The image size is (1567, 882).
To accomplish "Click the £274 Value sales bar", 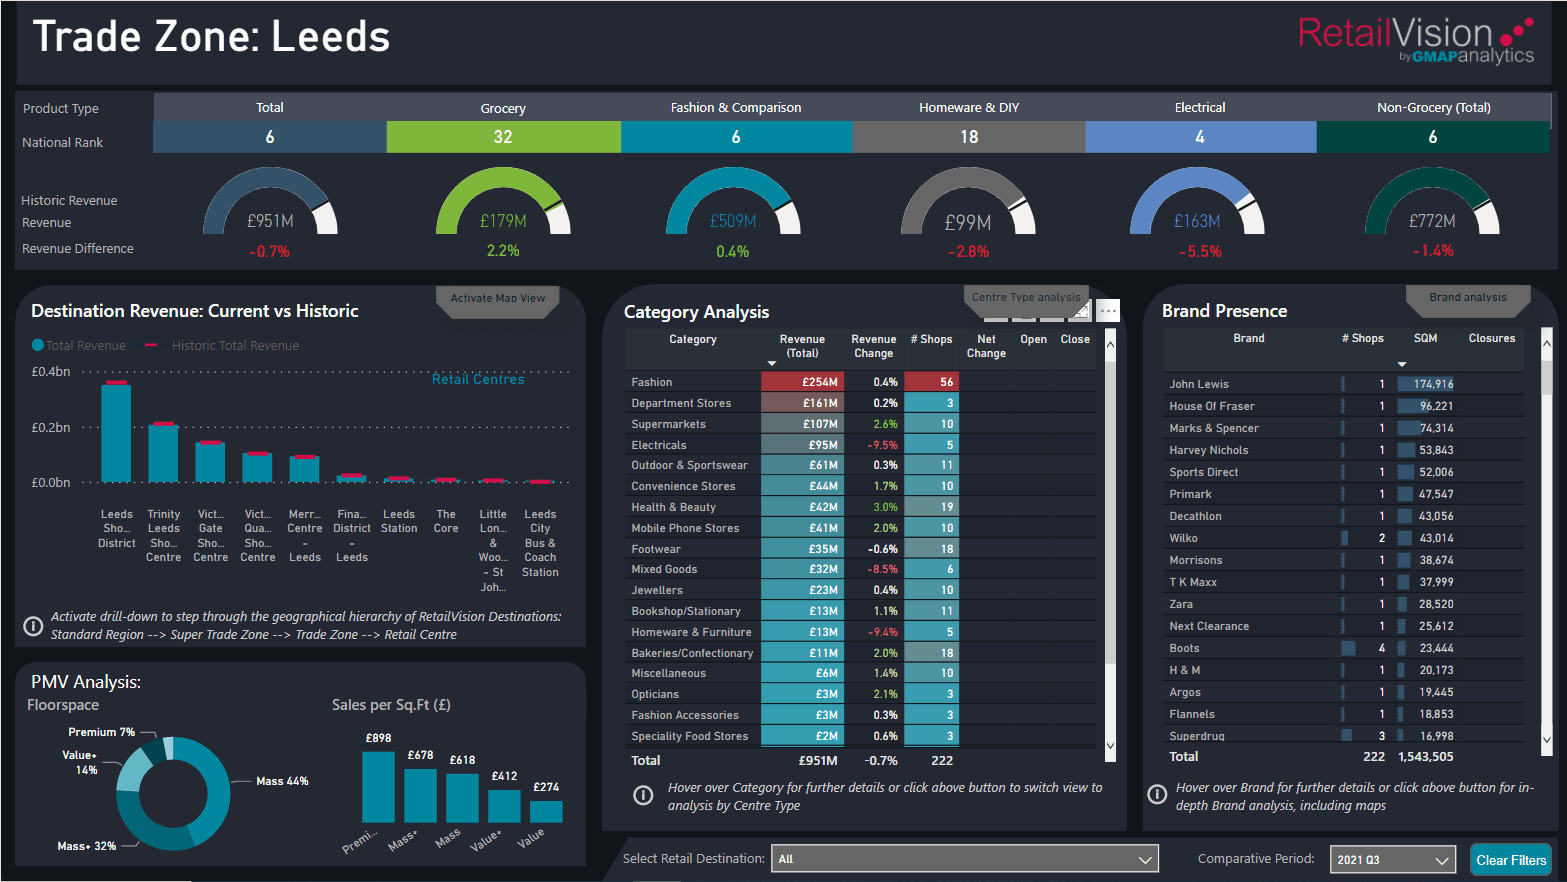I will point(546,811).
